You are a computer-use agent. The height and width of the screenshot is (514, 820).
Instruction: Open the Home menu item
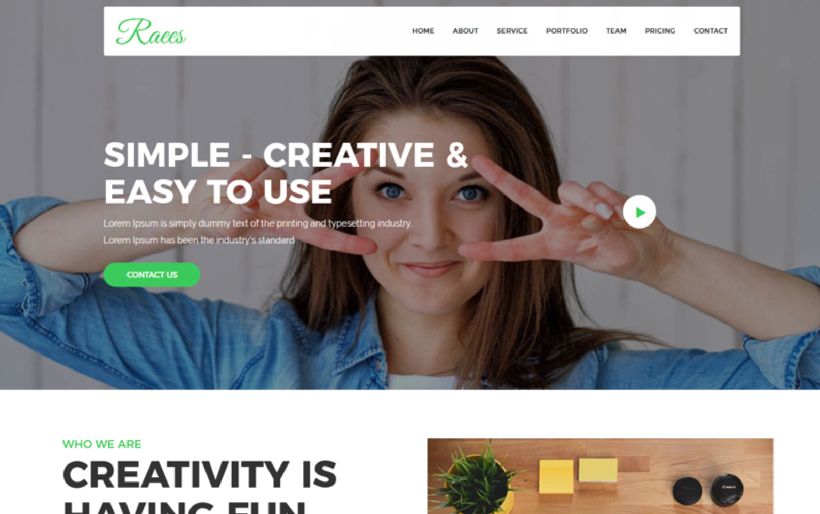point(423,31)
